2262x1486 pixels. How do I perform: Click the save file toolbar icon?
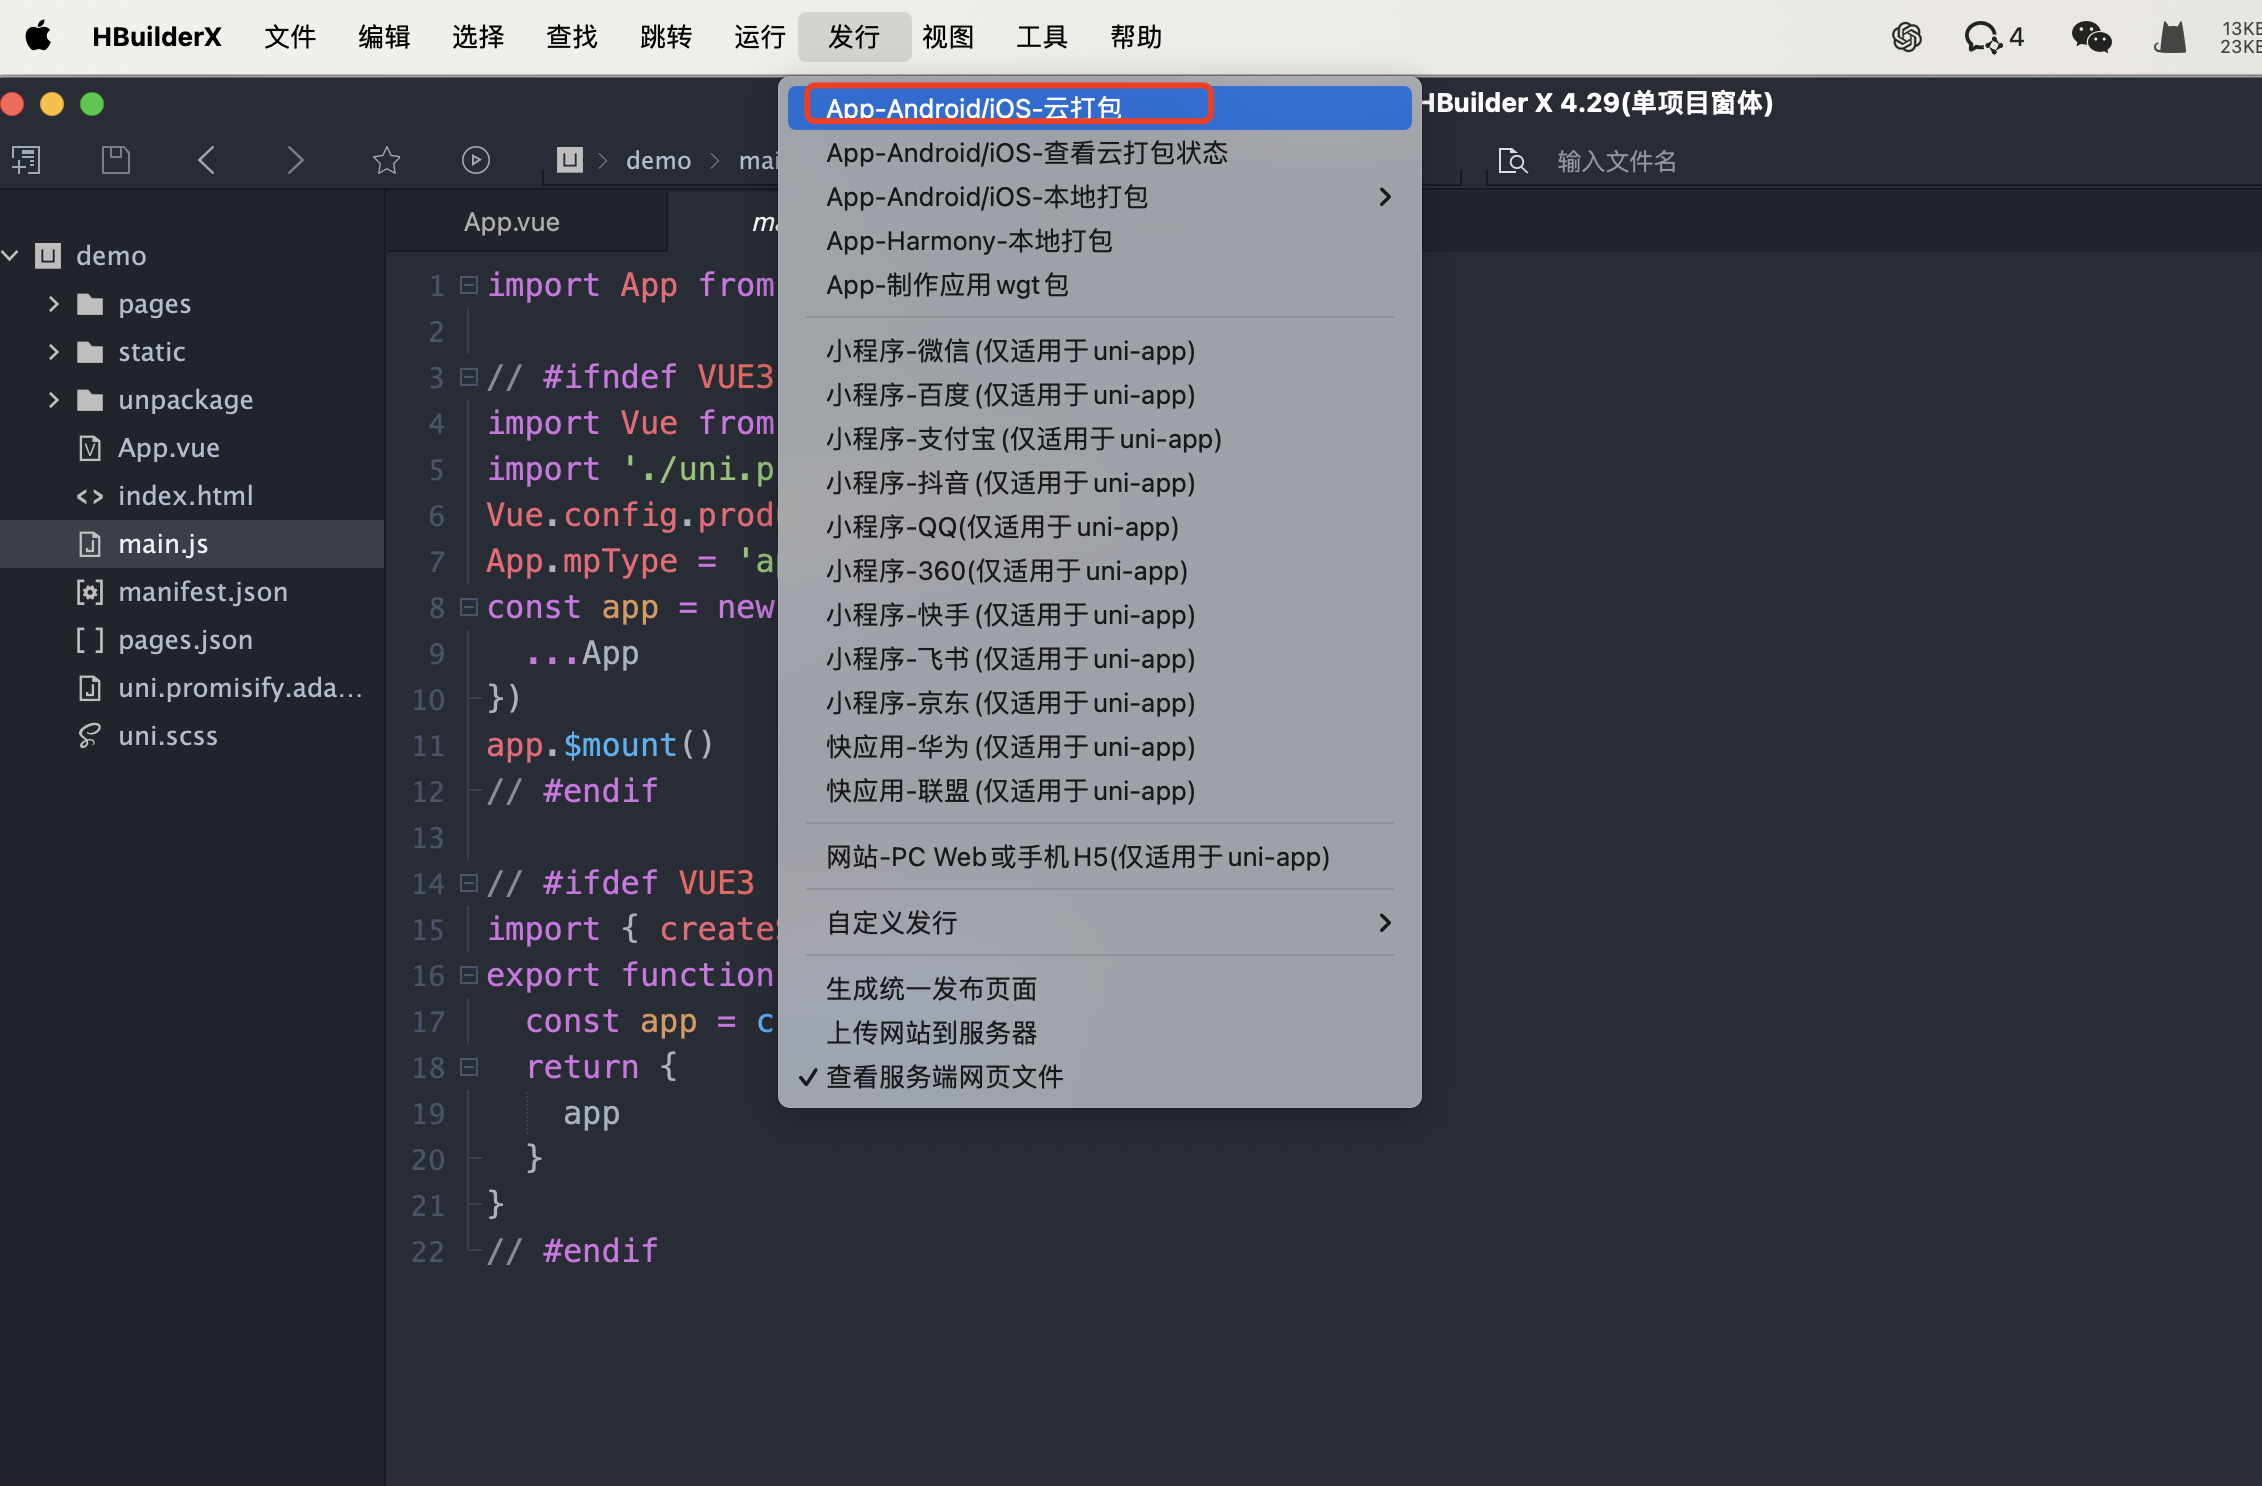tap(116, 160)
